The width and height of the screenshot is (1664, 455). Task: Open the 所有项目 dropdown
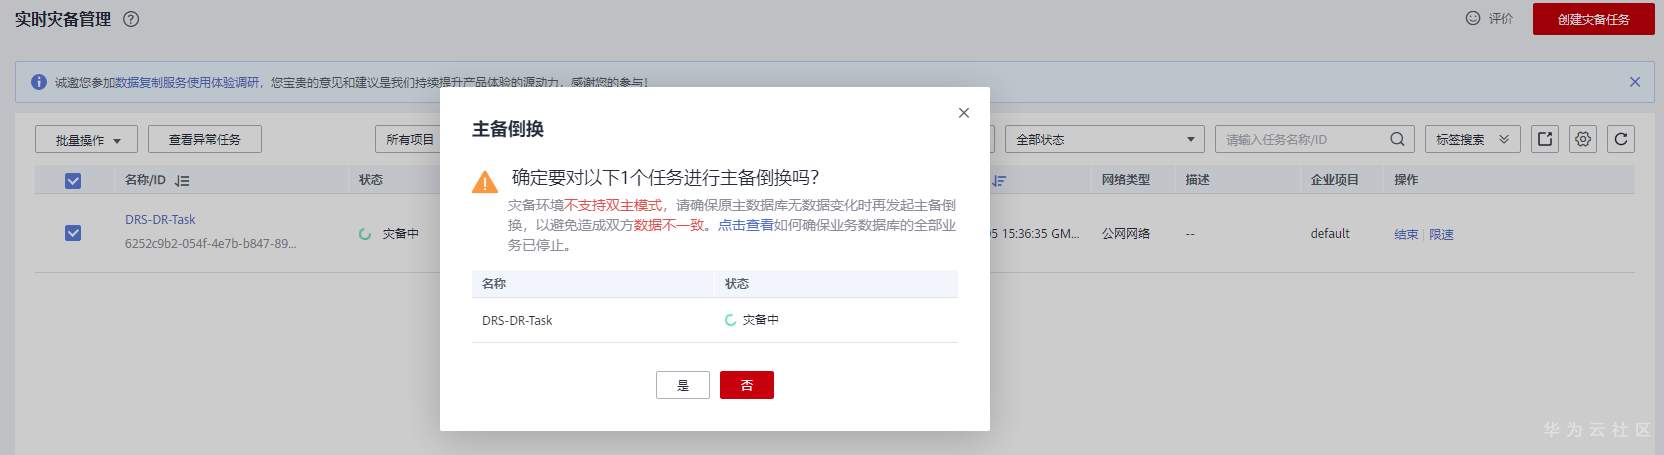tap(409, 140)
